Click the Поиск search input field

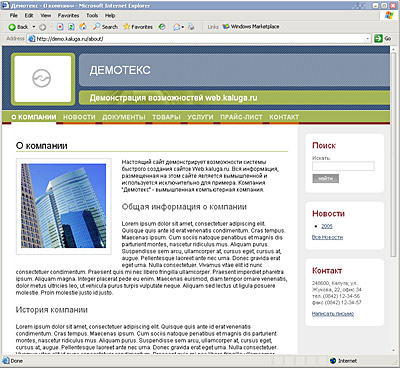click(x=343, y=166)
